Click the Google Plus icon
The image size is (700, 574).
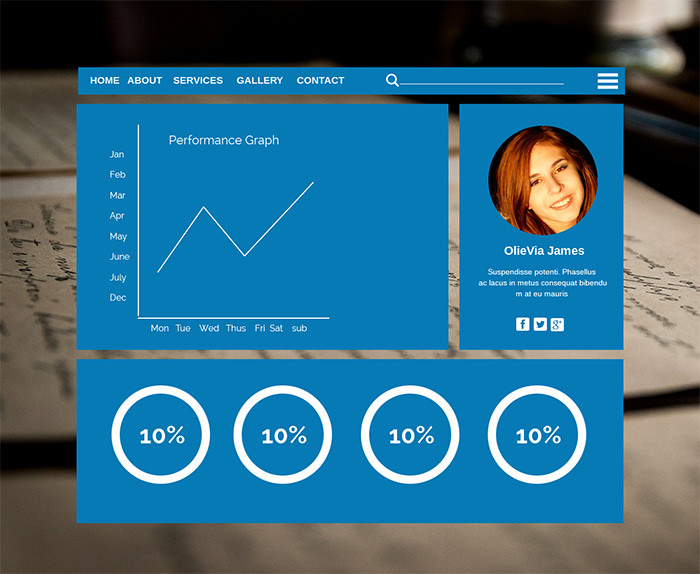click(557, 324)
